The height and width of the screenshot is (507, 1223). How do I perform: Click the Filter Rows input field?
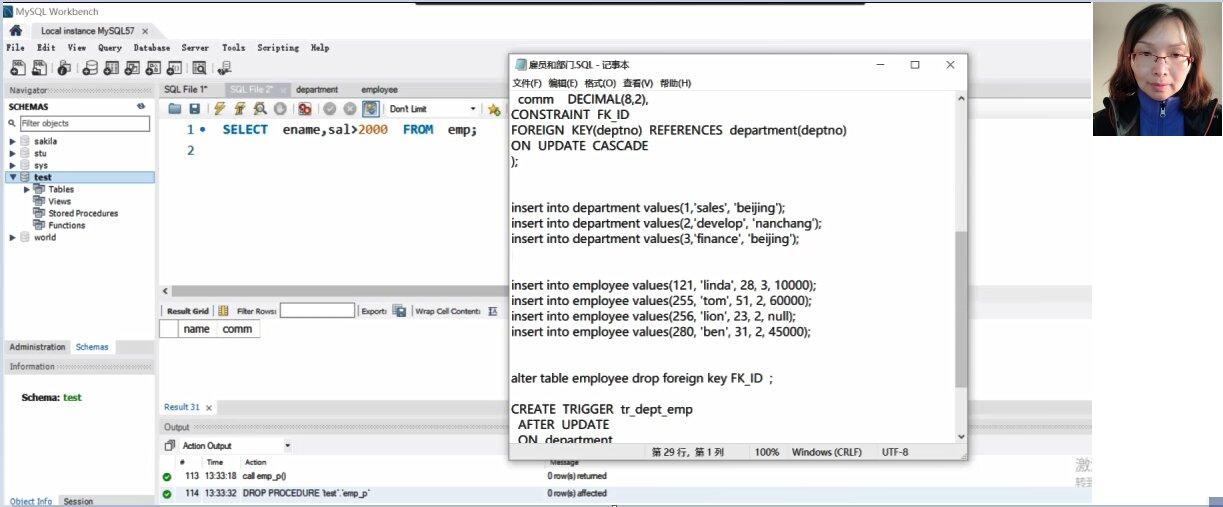[x=317, y=311]
